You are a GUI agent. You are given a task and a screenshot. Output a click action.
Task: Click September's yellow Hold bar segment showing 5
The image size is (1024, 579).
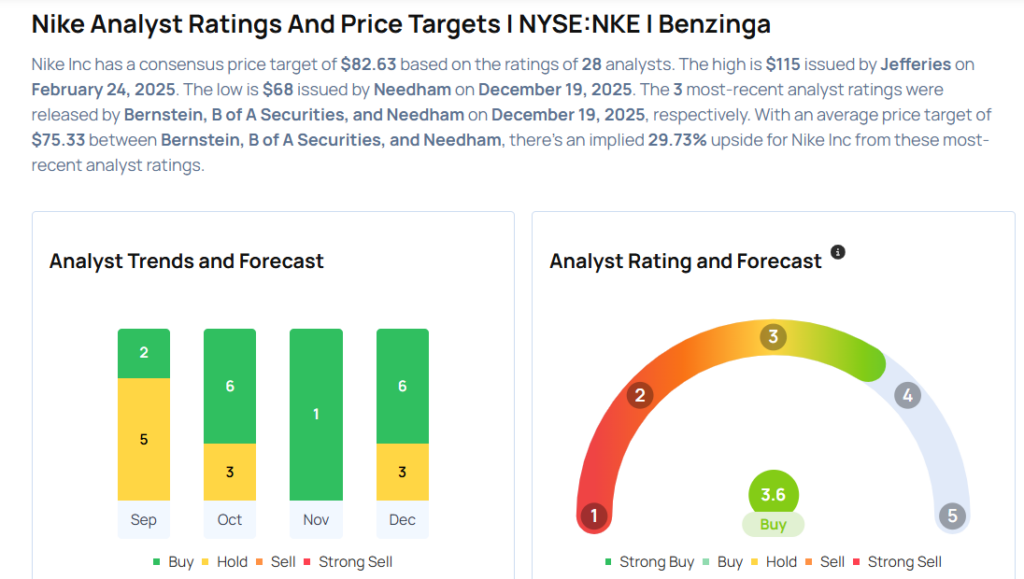click(x=144, y=439)
